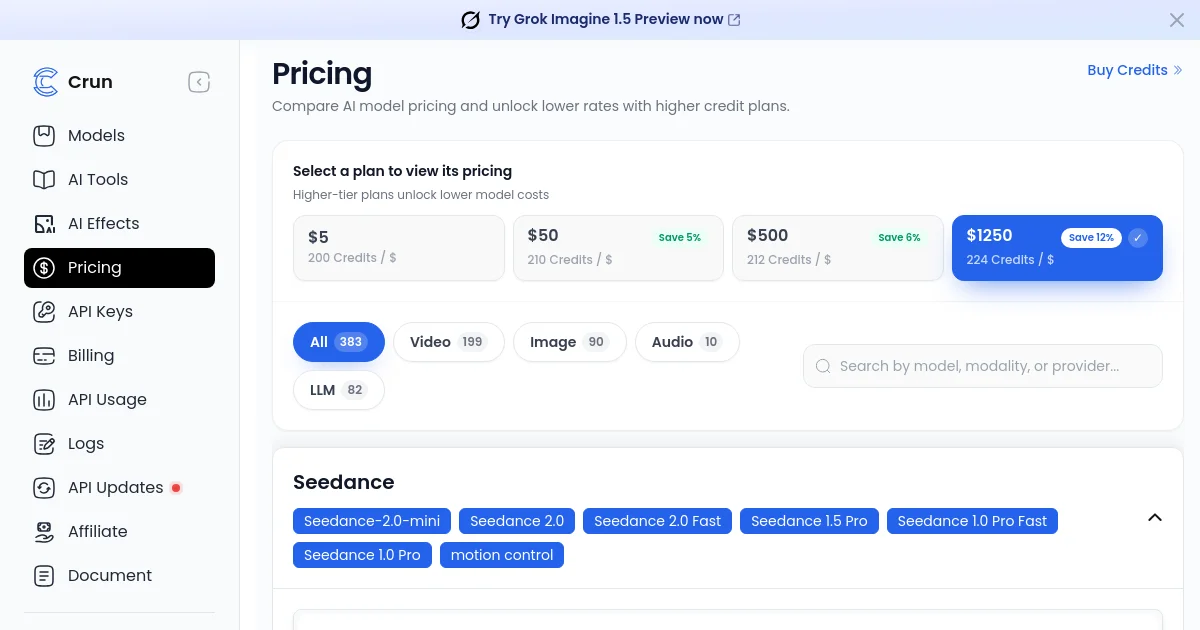Screen dimensions: 1200x630
Task: Open API Usage page
Action: click(119, 399)
